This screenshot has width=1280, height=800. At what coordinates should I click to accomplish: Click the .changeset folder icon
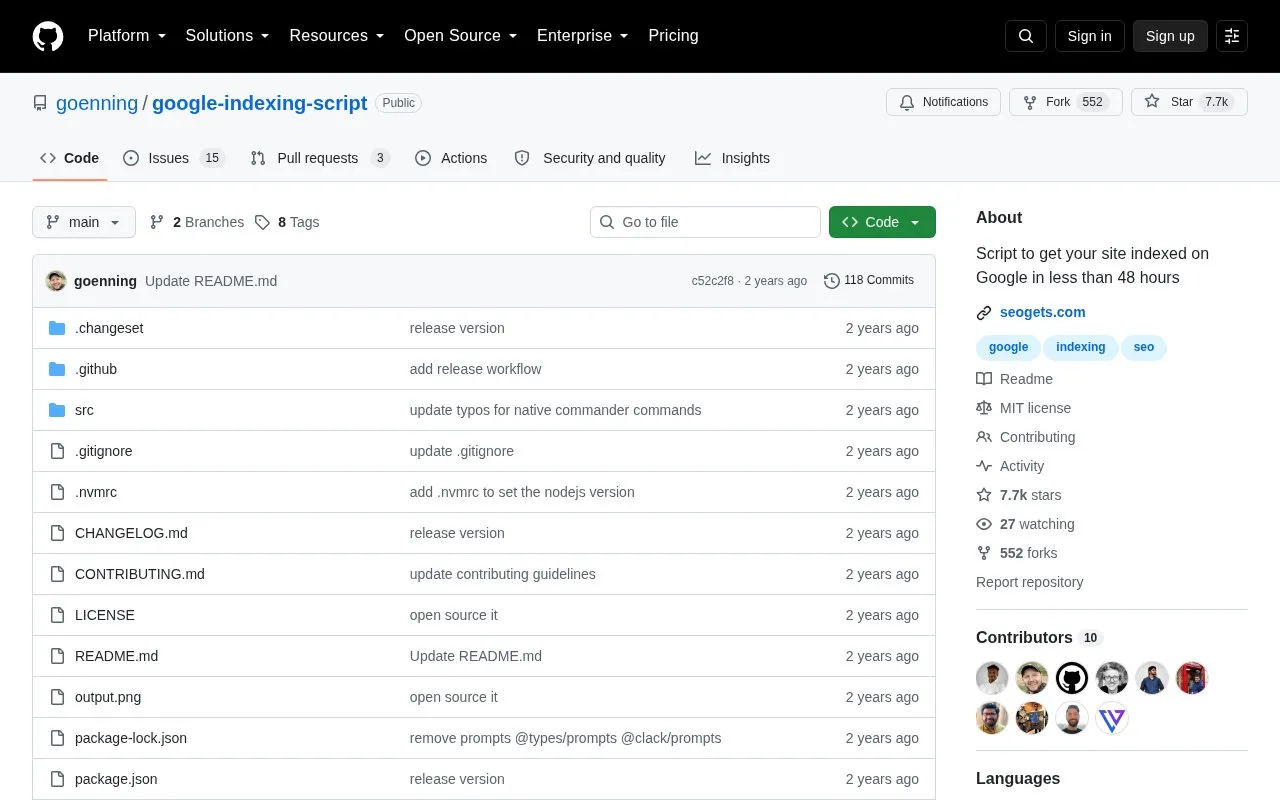pos(57,328)
